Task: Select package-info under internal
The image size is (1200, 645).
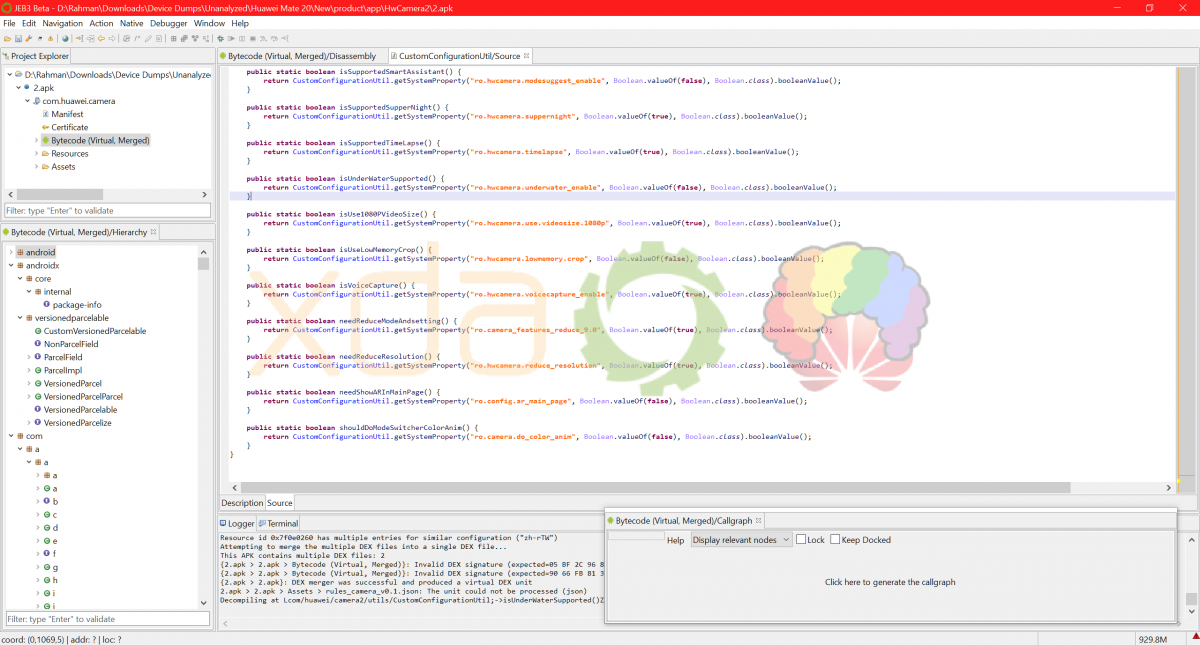Action: click(76, 305)
